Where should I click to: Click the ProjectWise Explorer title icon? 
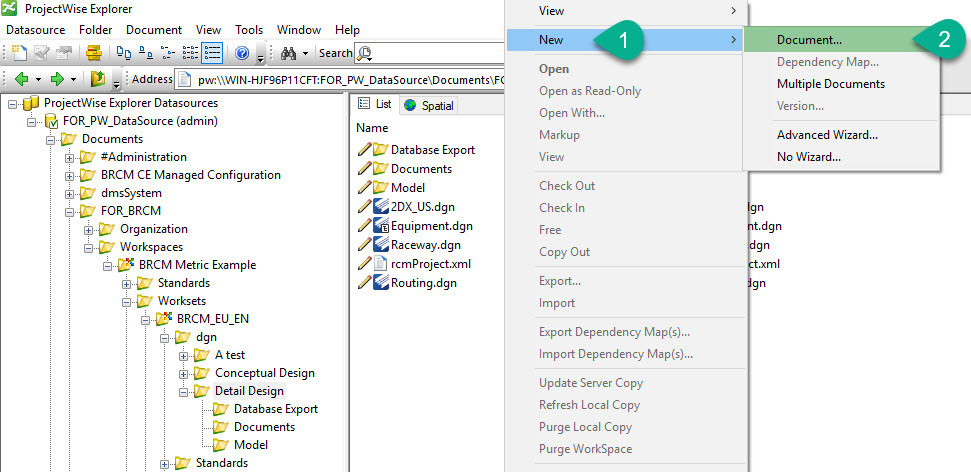click(x=10, y=9)
